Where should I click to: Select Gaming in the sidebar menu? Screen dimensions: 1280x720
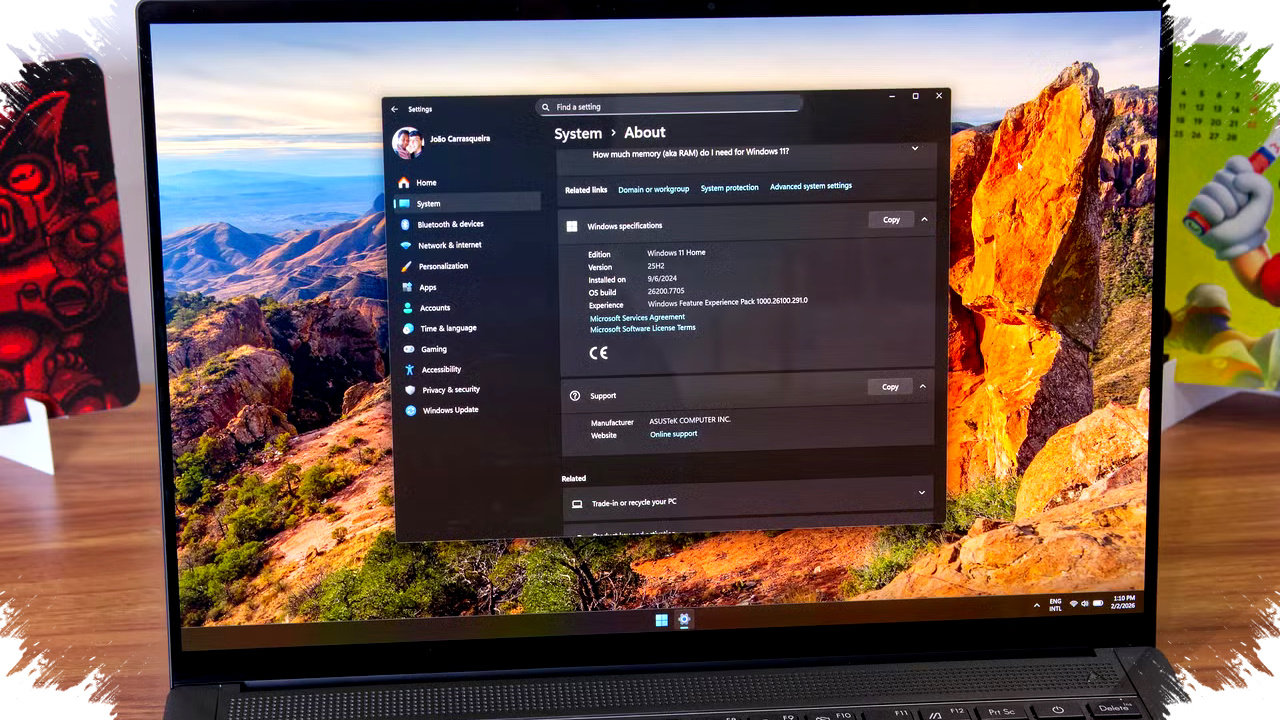[434, 349]
